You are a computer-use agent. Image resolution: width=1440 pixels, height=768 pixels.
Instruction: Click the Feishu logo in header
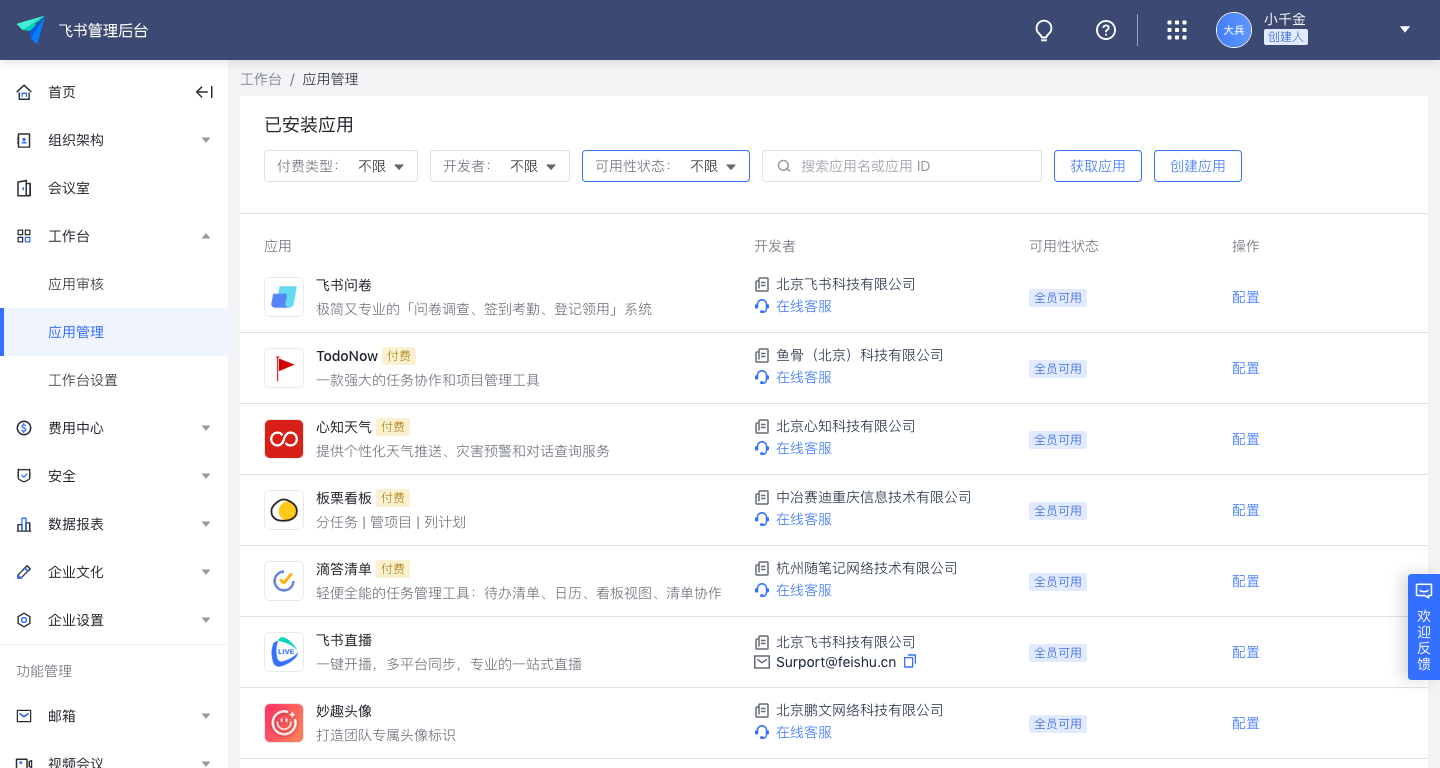31,30
